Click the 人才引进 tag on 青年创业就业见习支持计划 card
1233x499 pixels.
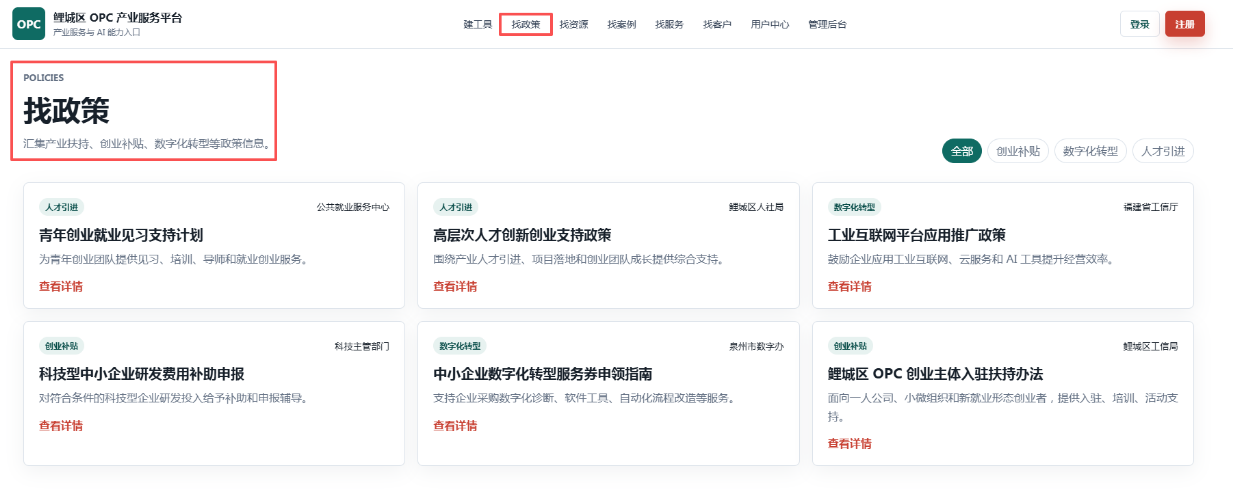[x=61, y=207]
